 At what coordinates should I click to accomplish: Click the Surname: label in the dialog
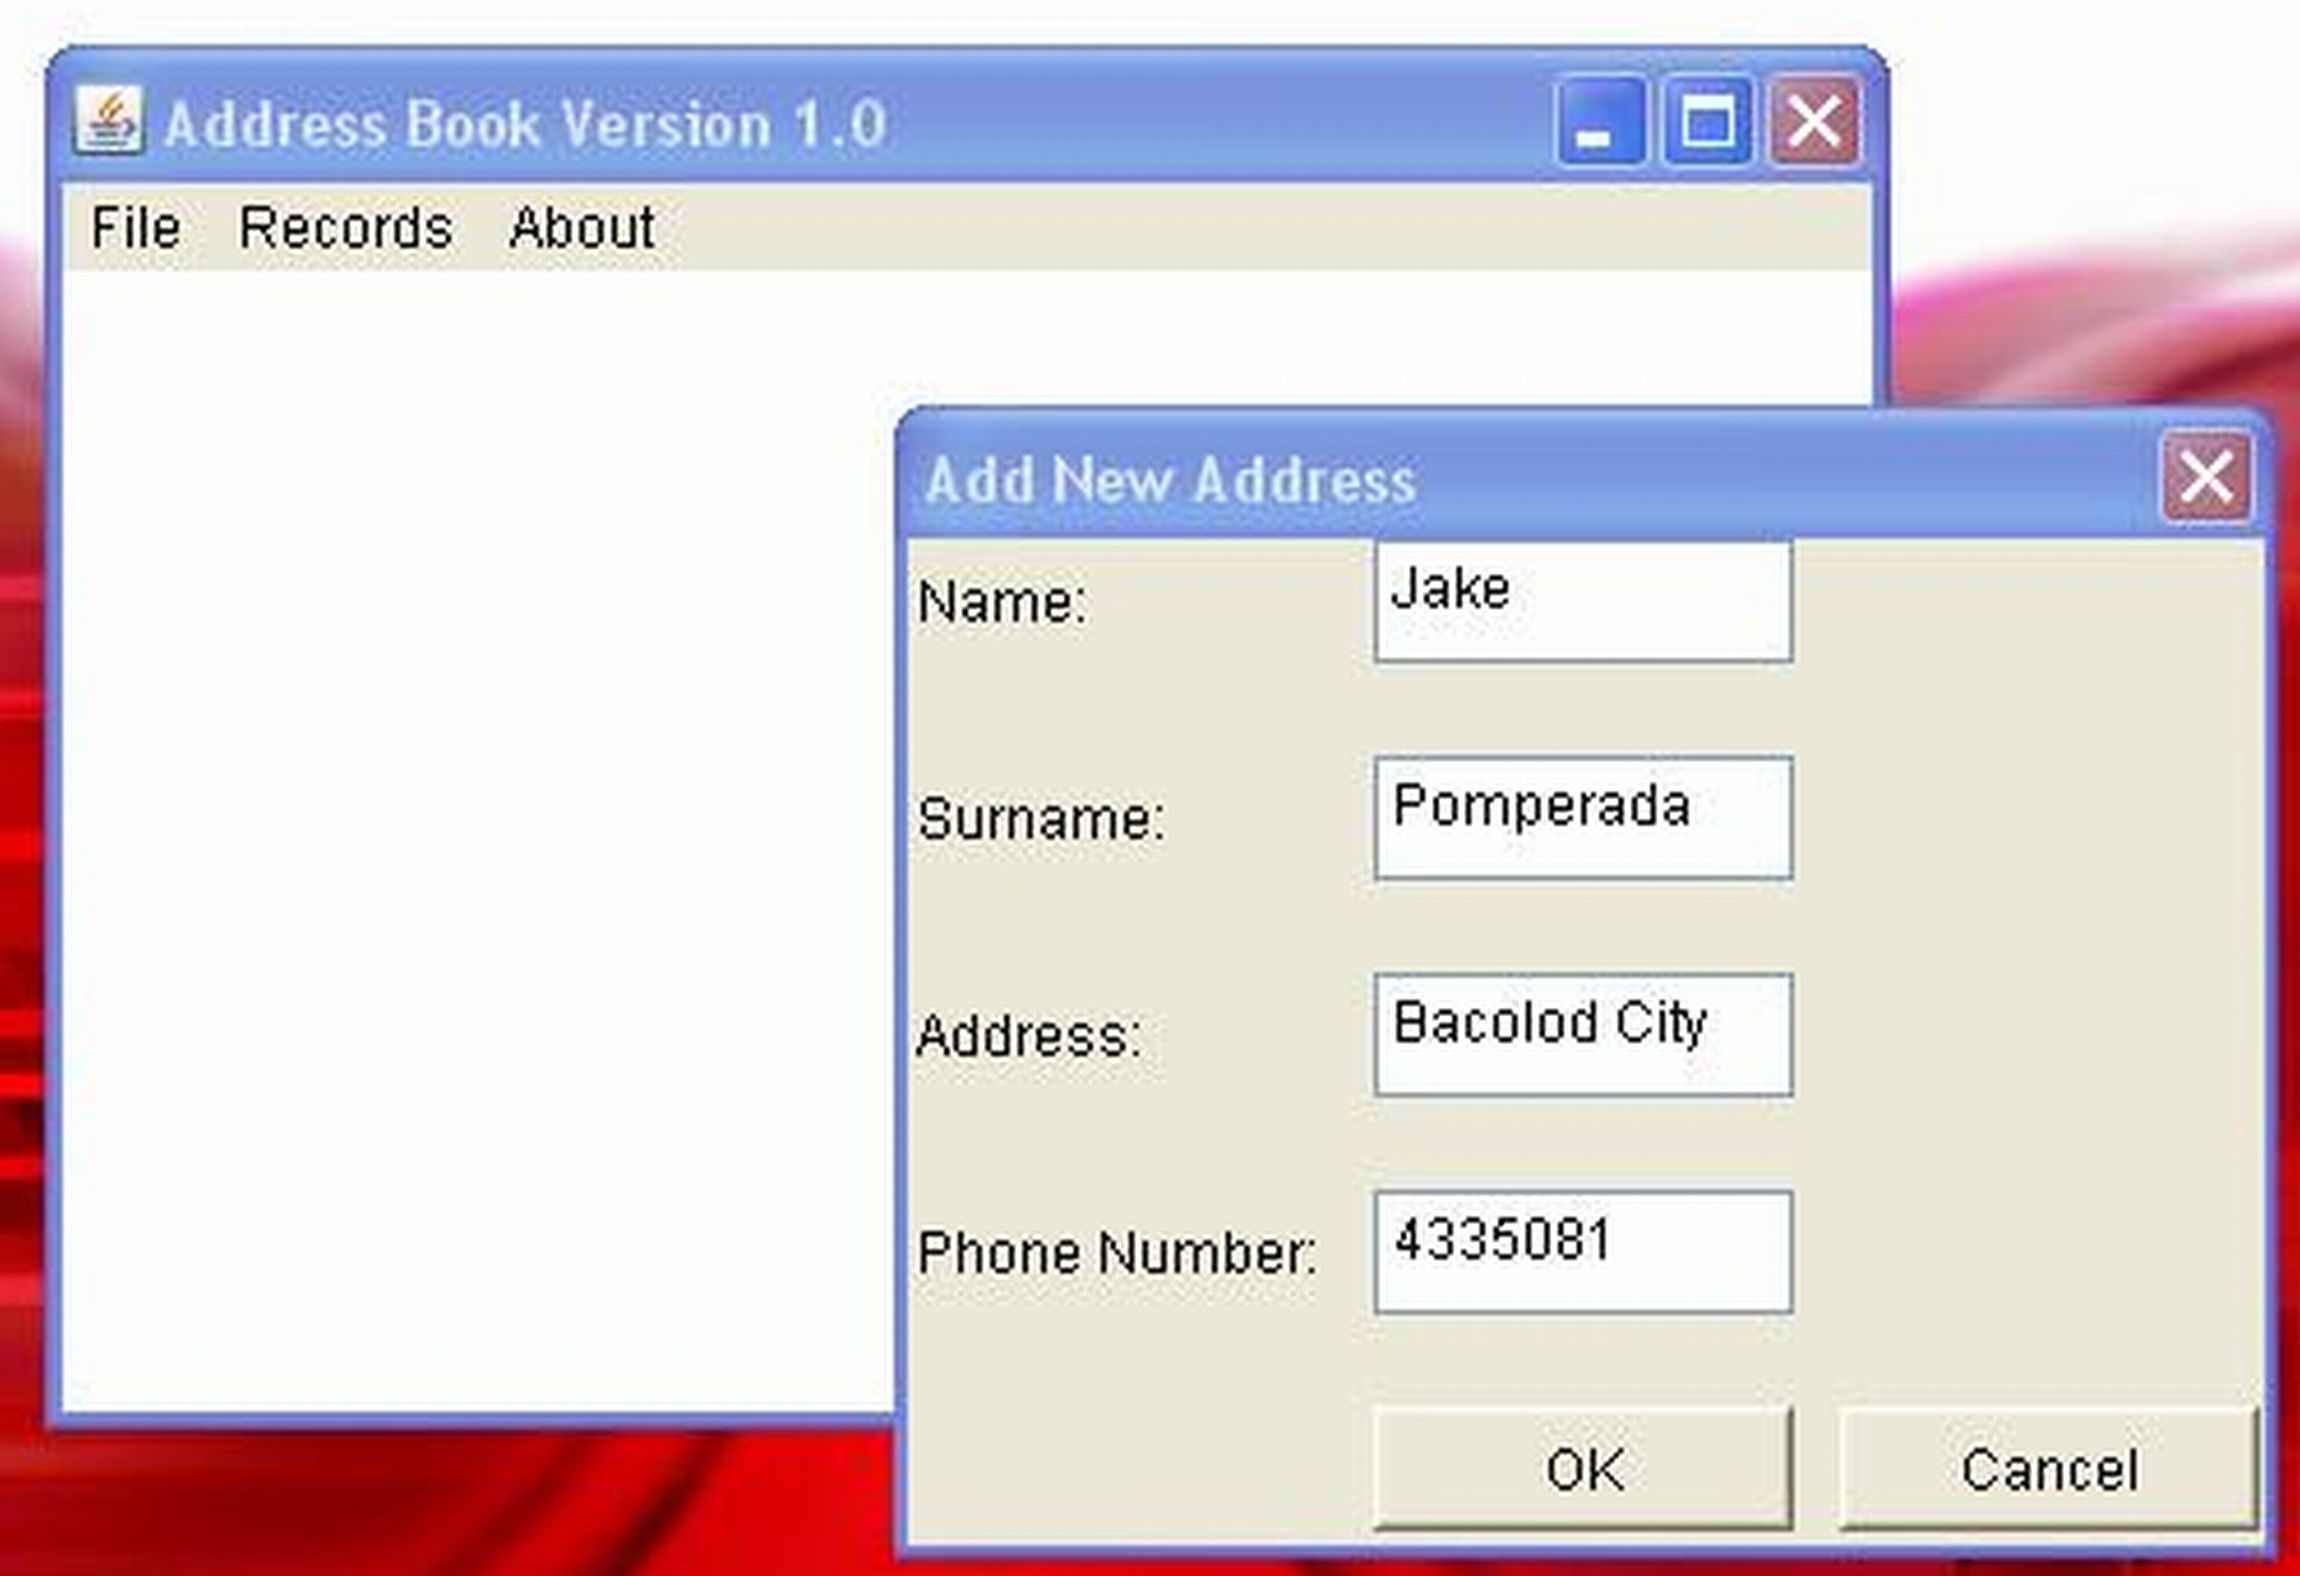click(x=1040, y=820)
